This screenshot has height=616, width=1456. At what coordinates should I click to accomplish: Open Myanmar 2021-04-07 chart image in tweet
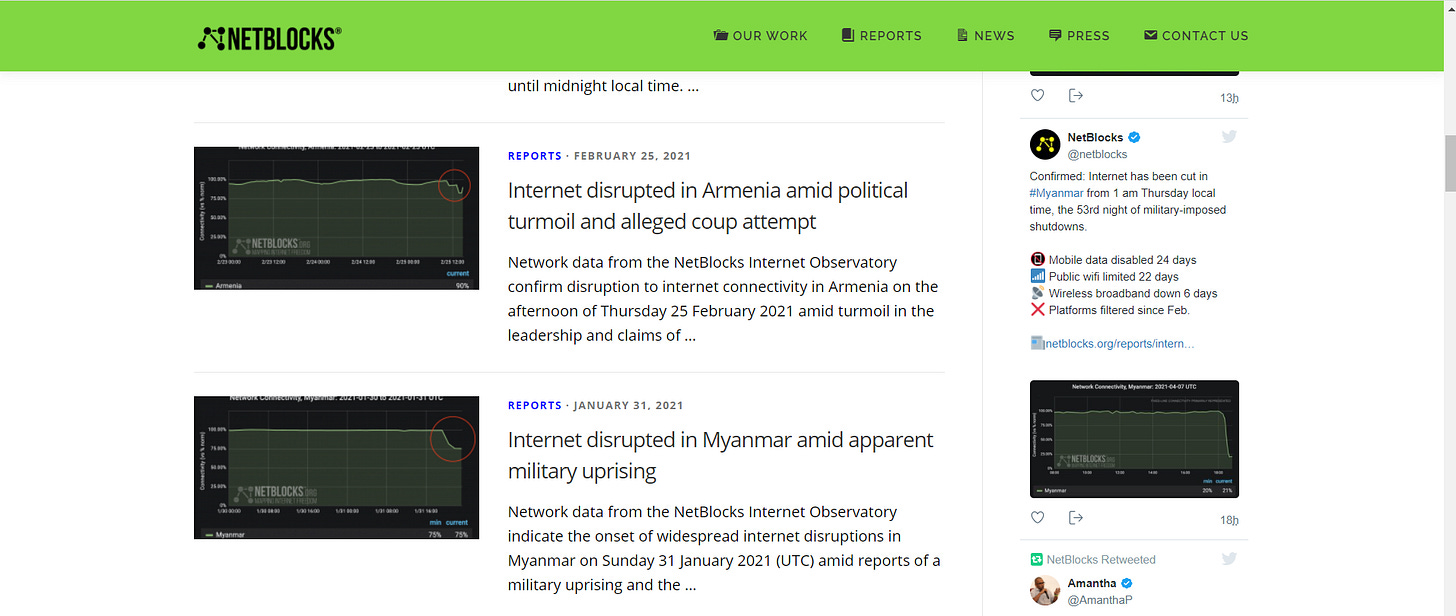click(x=1134, y=439)
